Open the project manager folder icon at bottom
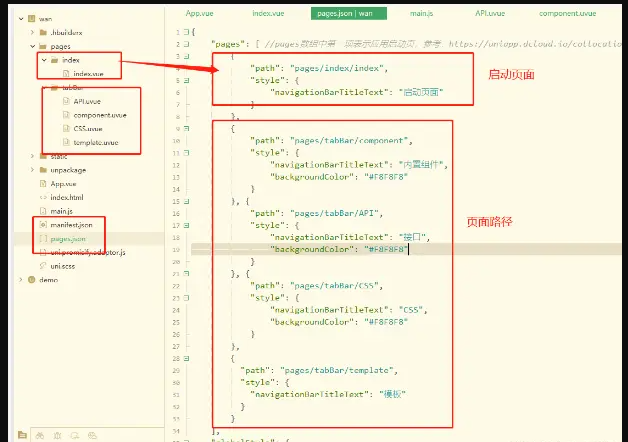The image size is (628, 442). pyautogui.click(x=22, y=435)
